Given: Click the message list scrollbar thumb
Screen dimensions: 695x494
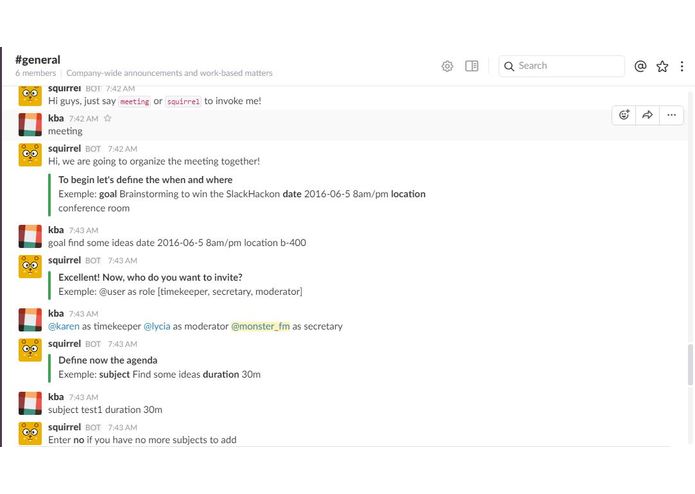Looking at the screenshot, I should 690,364.
